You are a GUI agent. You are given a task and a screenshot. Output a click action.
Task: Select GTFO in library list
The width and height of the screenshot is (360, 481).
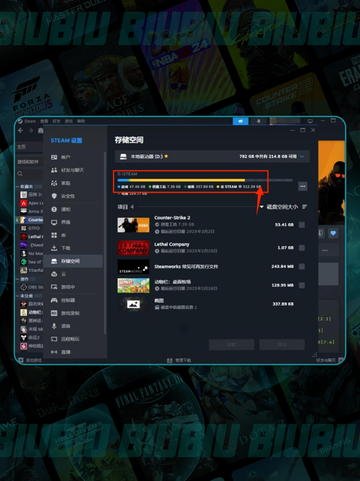point(30,228)
